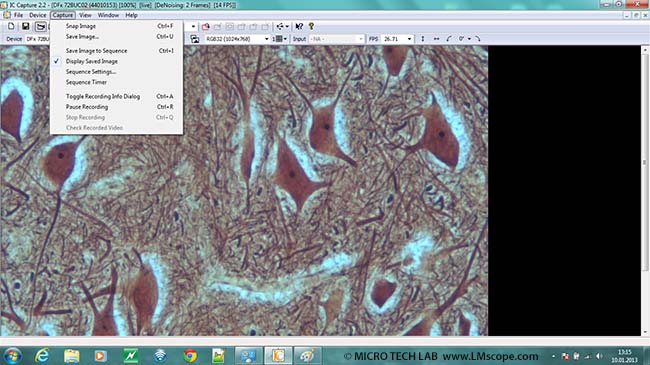Open the File menu
This screenshot has height=365, width=650.
click(19, 15)
